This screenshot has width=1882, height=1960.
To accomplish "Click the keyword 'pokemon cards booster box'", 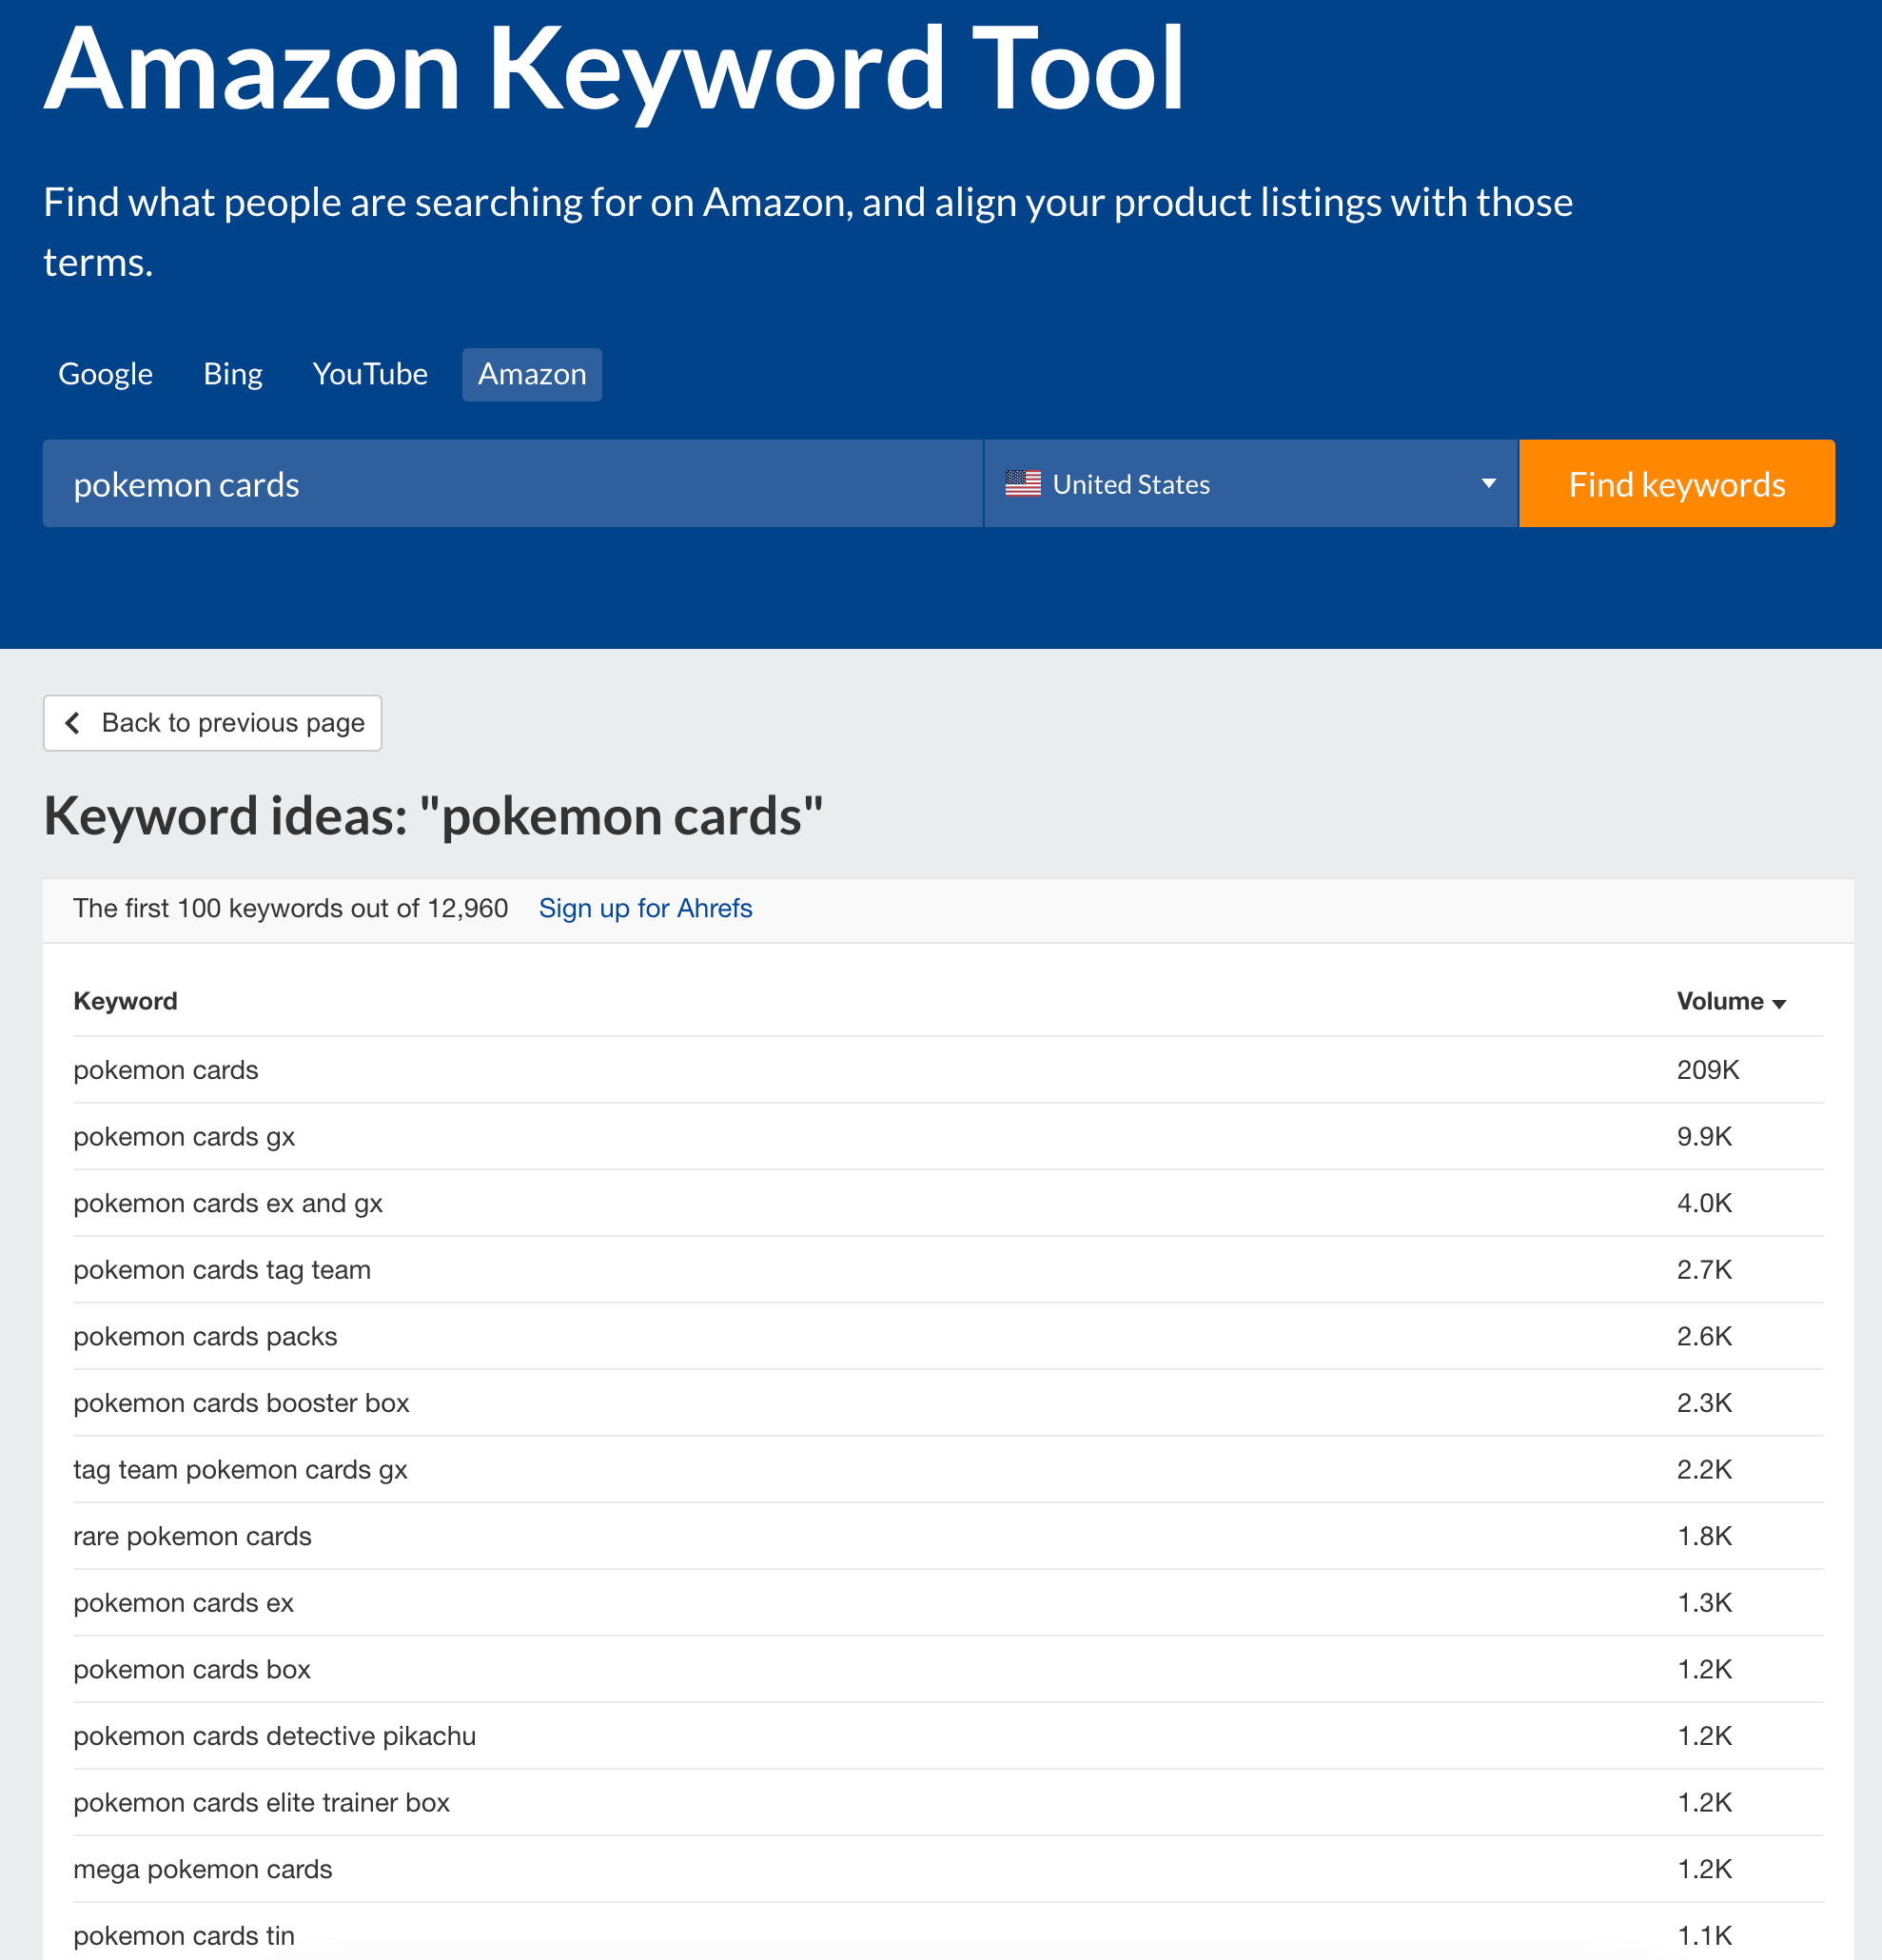I will click(240, 1402).
